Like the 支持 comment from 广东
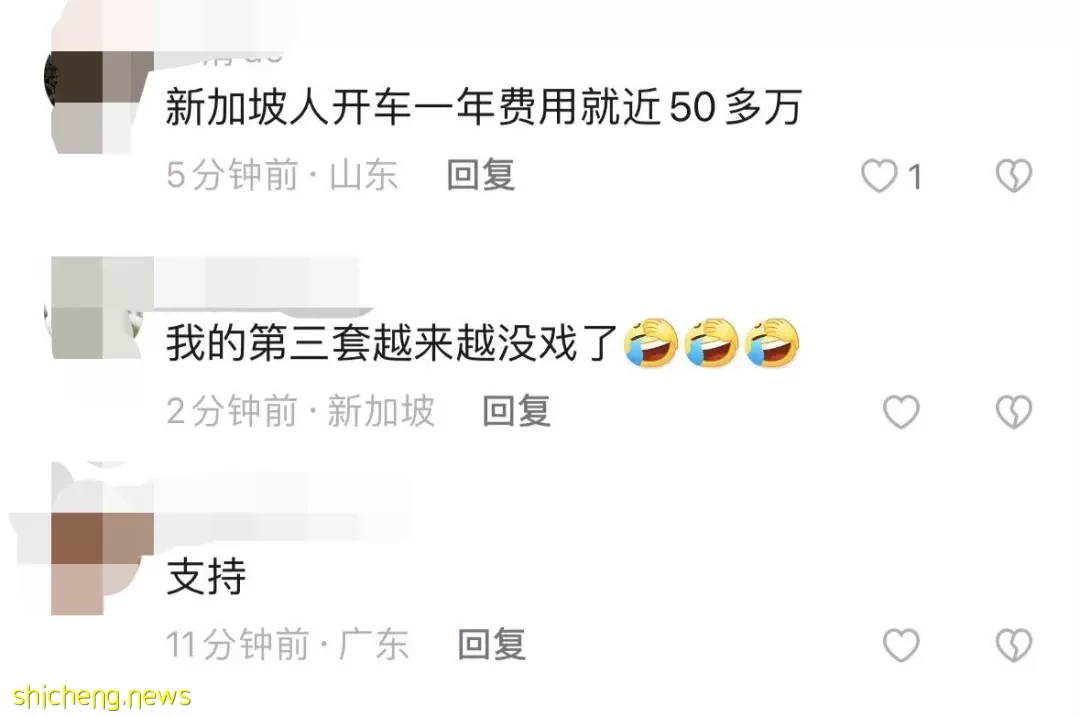Image resolution: width=1080 pixels, height=716 pixels. pyautogui.click(x=901, y=645)
